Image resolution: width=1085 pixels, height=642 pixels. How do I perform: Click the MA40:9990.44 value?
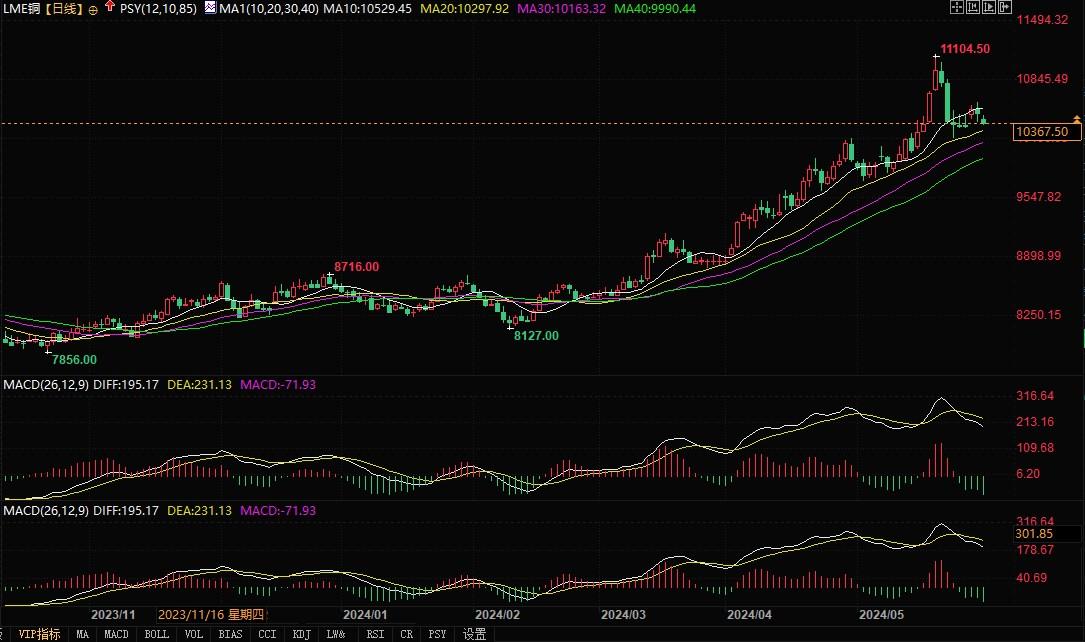[x=655, y=9]
